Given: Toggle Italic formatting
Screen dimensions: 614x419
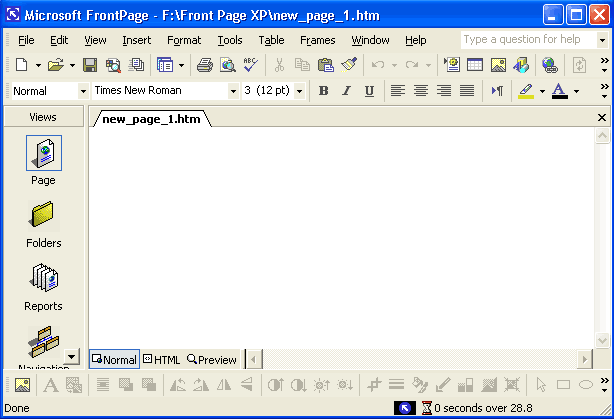Looking at the screenshot, I should tap(346, 91).
